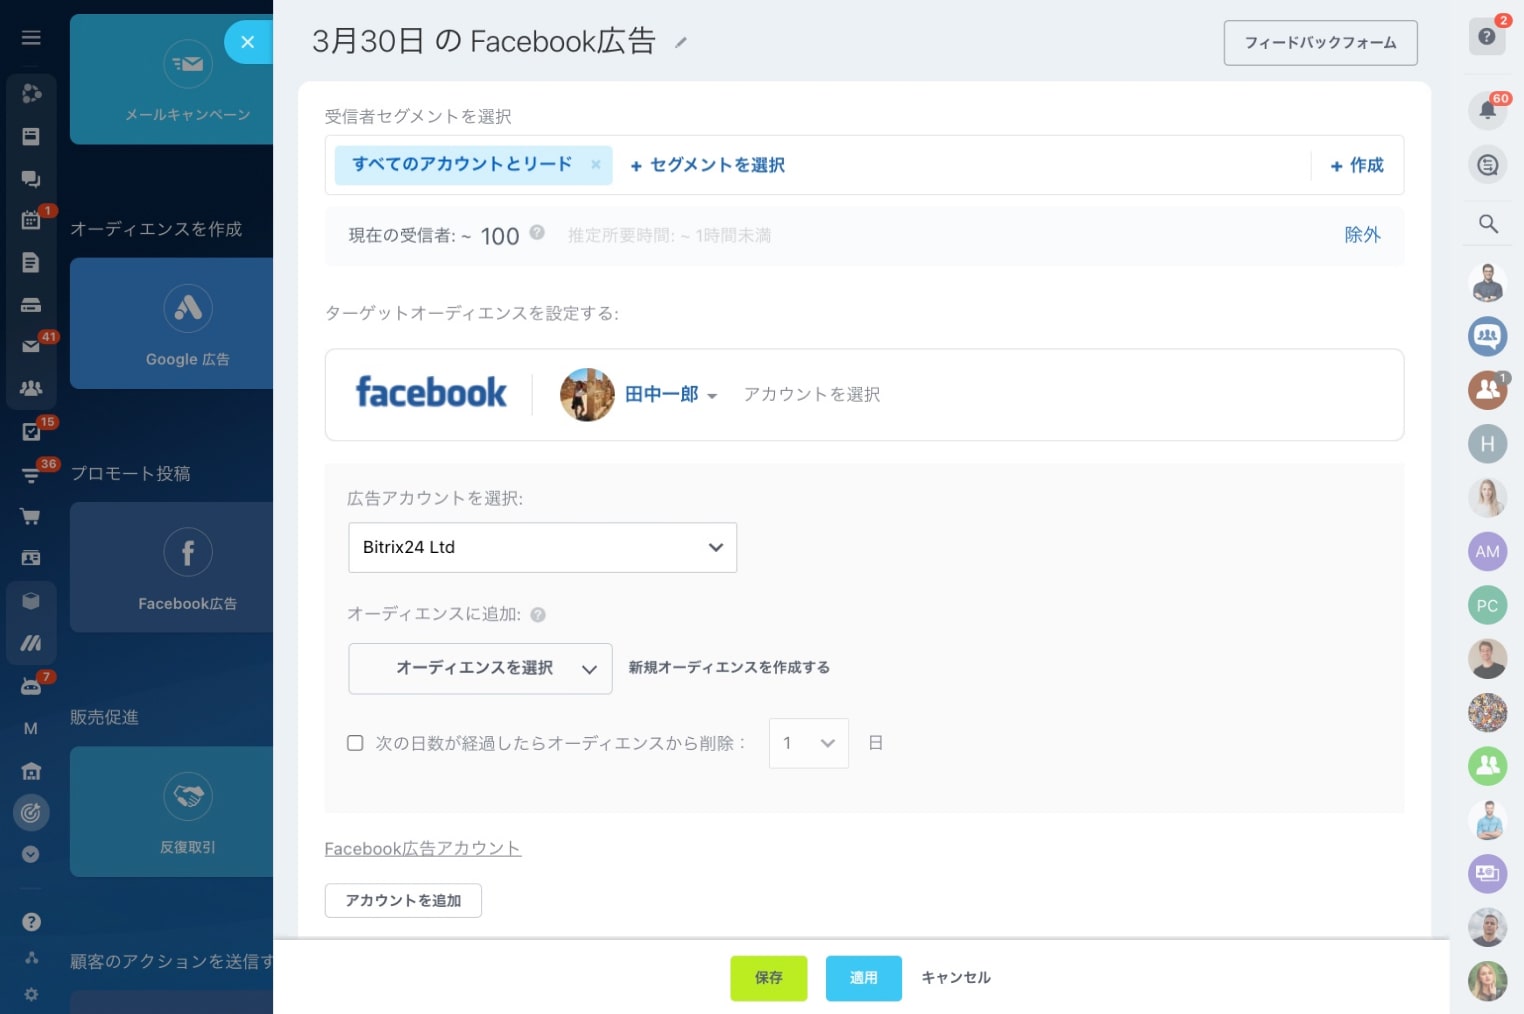1524x1014 pixels.
Task: Open help question mark in left sidebar
Action: [x=31, y=922]
